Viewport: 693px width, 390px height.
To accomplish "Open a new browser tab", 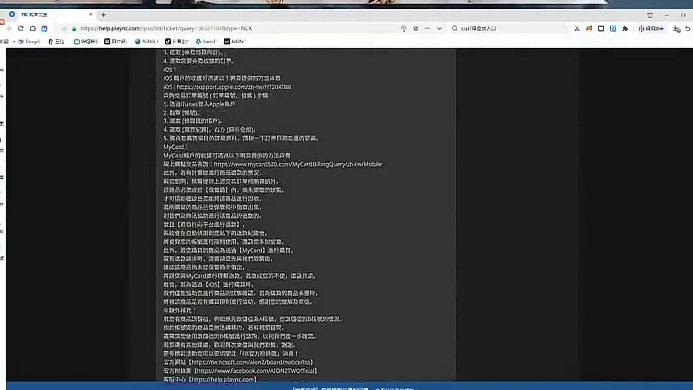I will 103,15.
